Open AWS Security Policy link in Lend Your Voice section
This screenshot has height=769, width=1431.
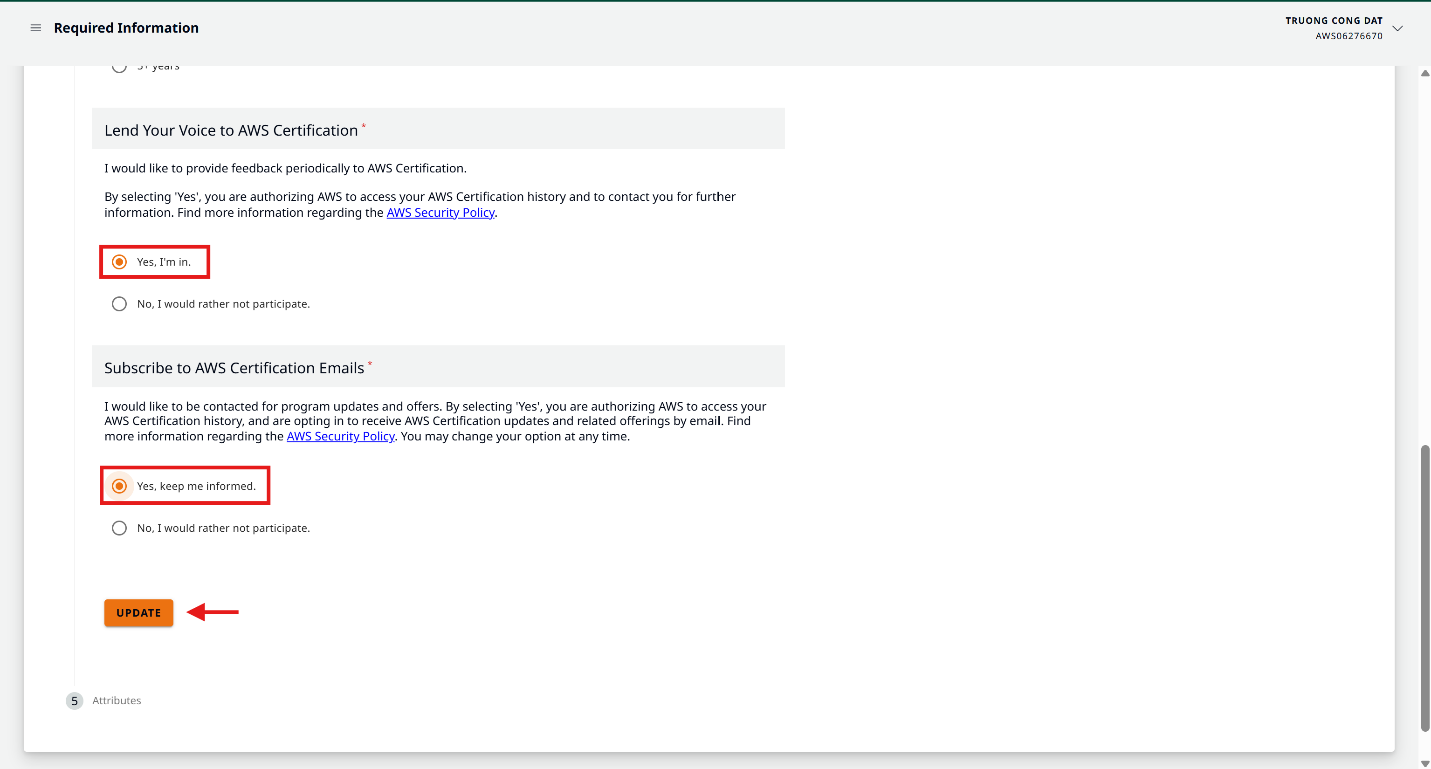(x=441, y=213)
